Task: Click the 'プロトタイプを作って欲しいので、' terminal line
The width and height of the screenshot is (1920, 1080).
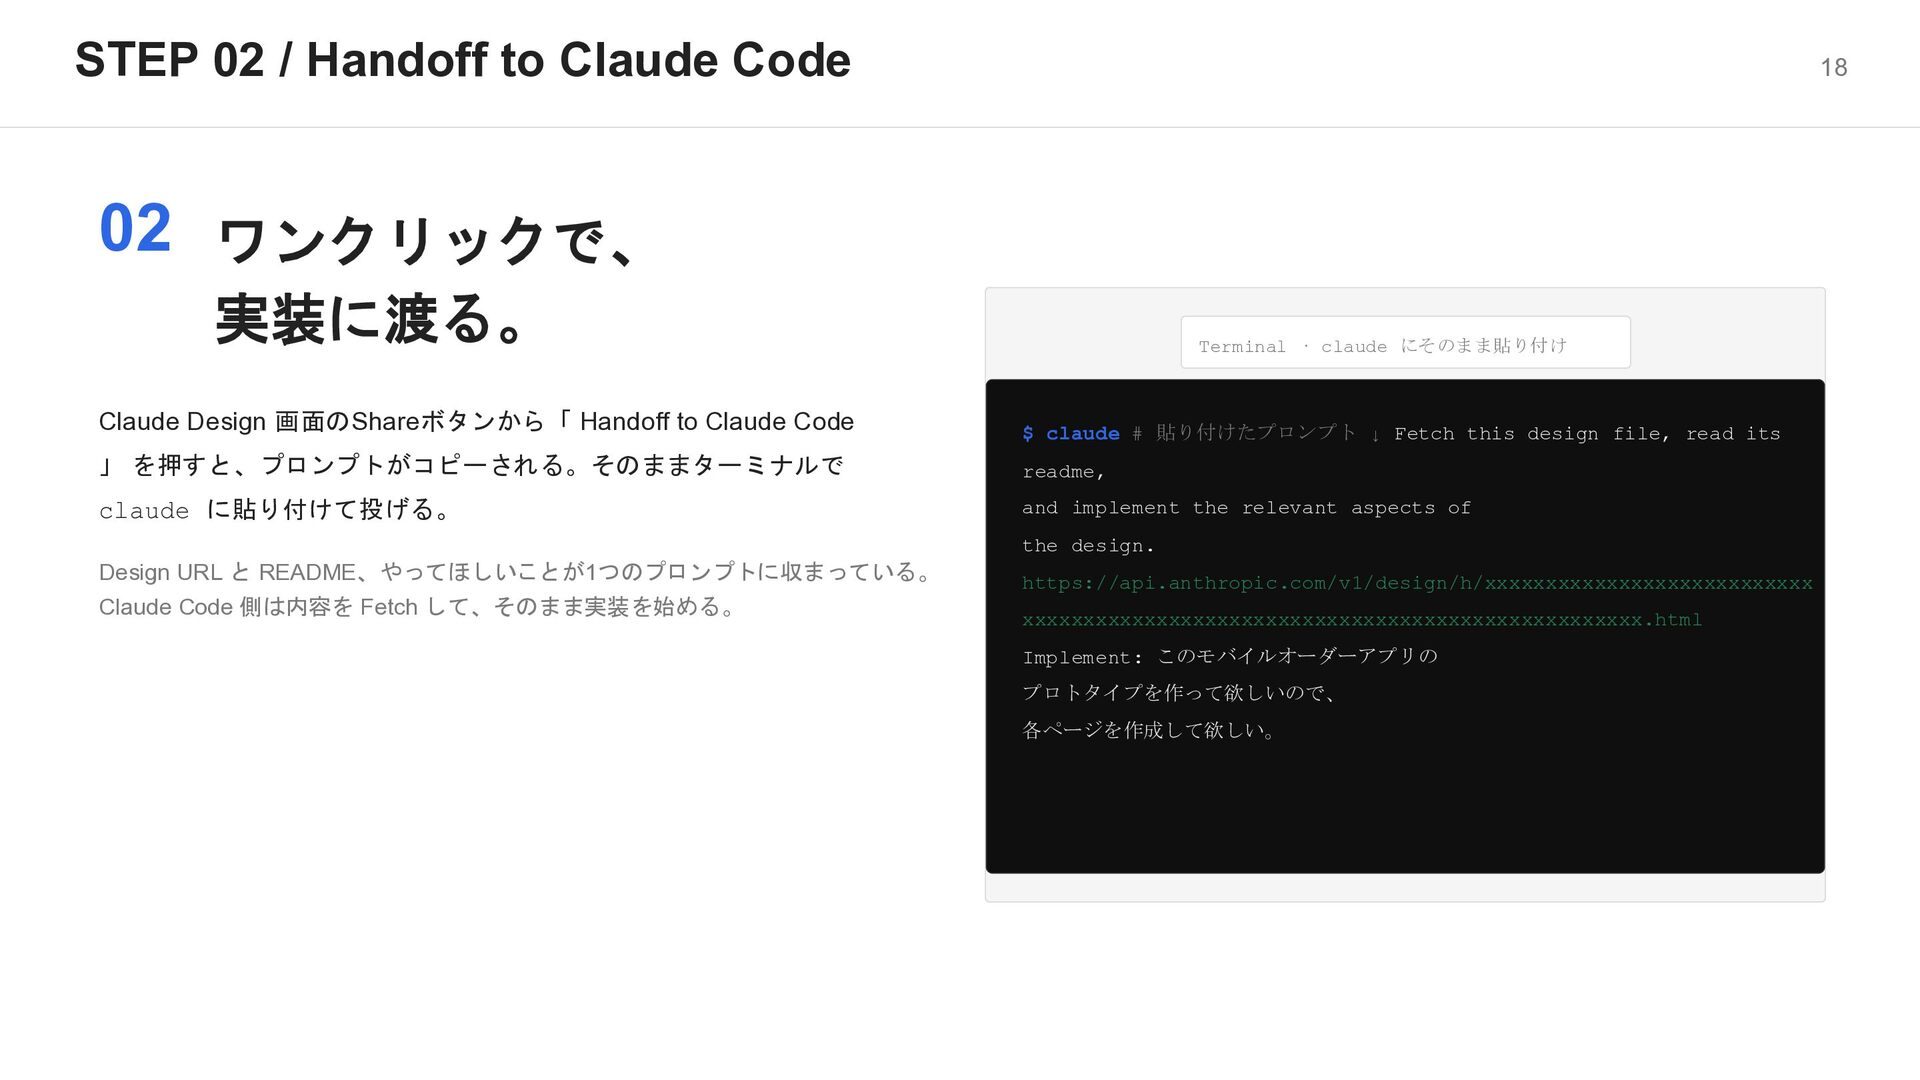Action: 1179,693
